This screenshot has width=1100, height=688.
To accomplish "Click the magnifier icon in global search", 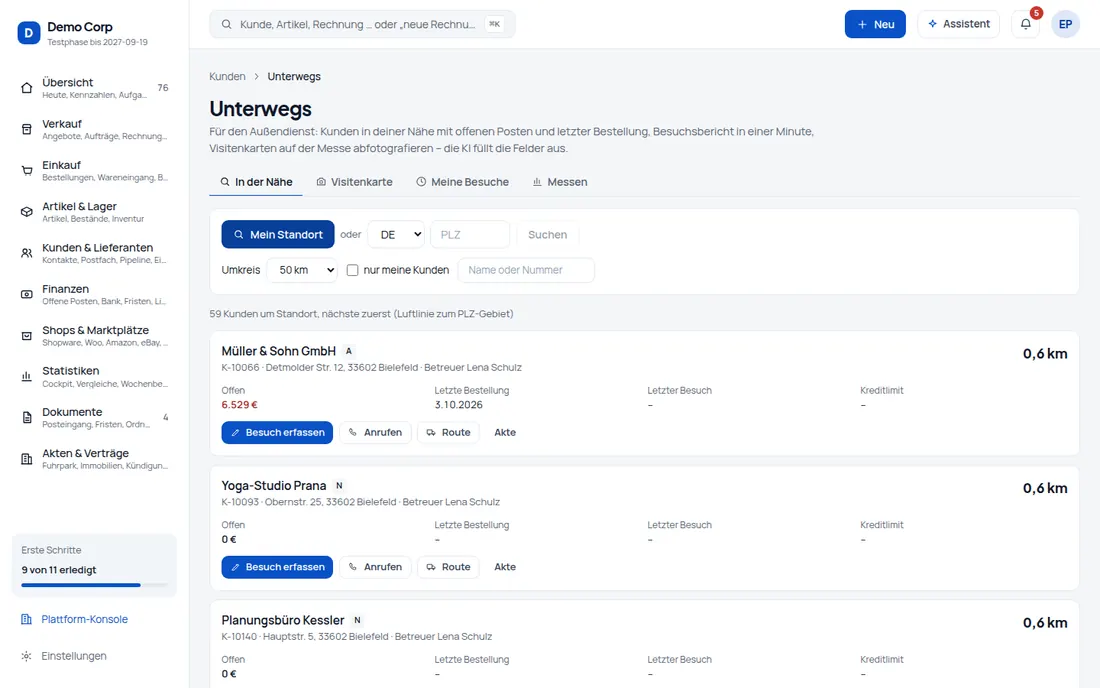I will (227, 24).
